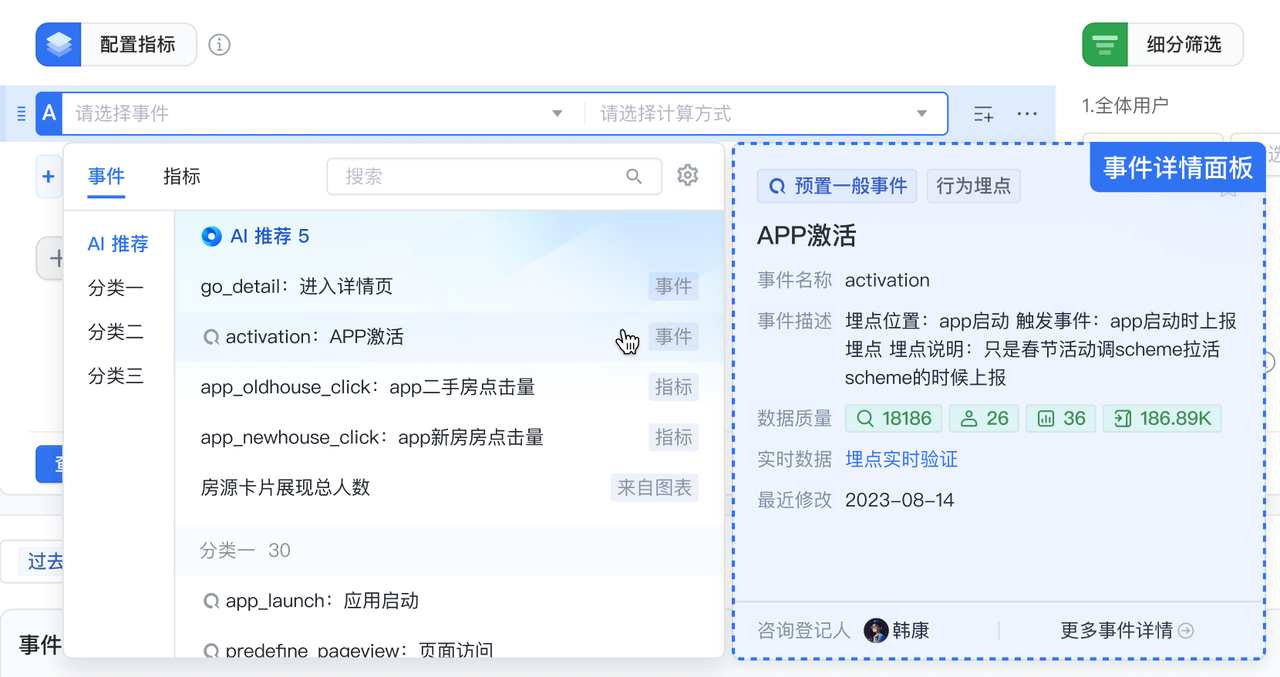Click the drag handle of row A

[22, 114]
